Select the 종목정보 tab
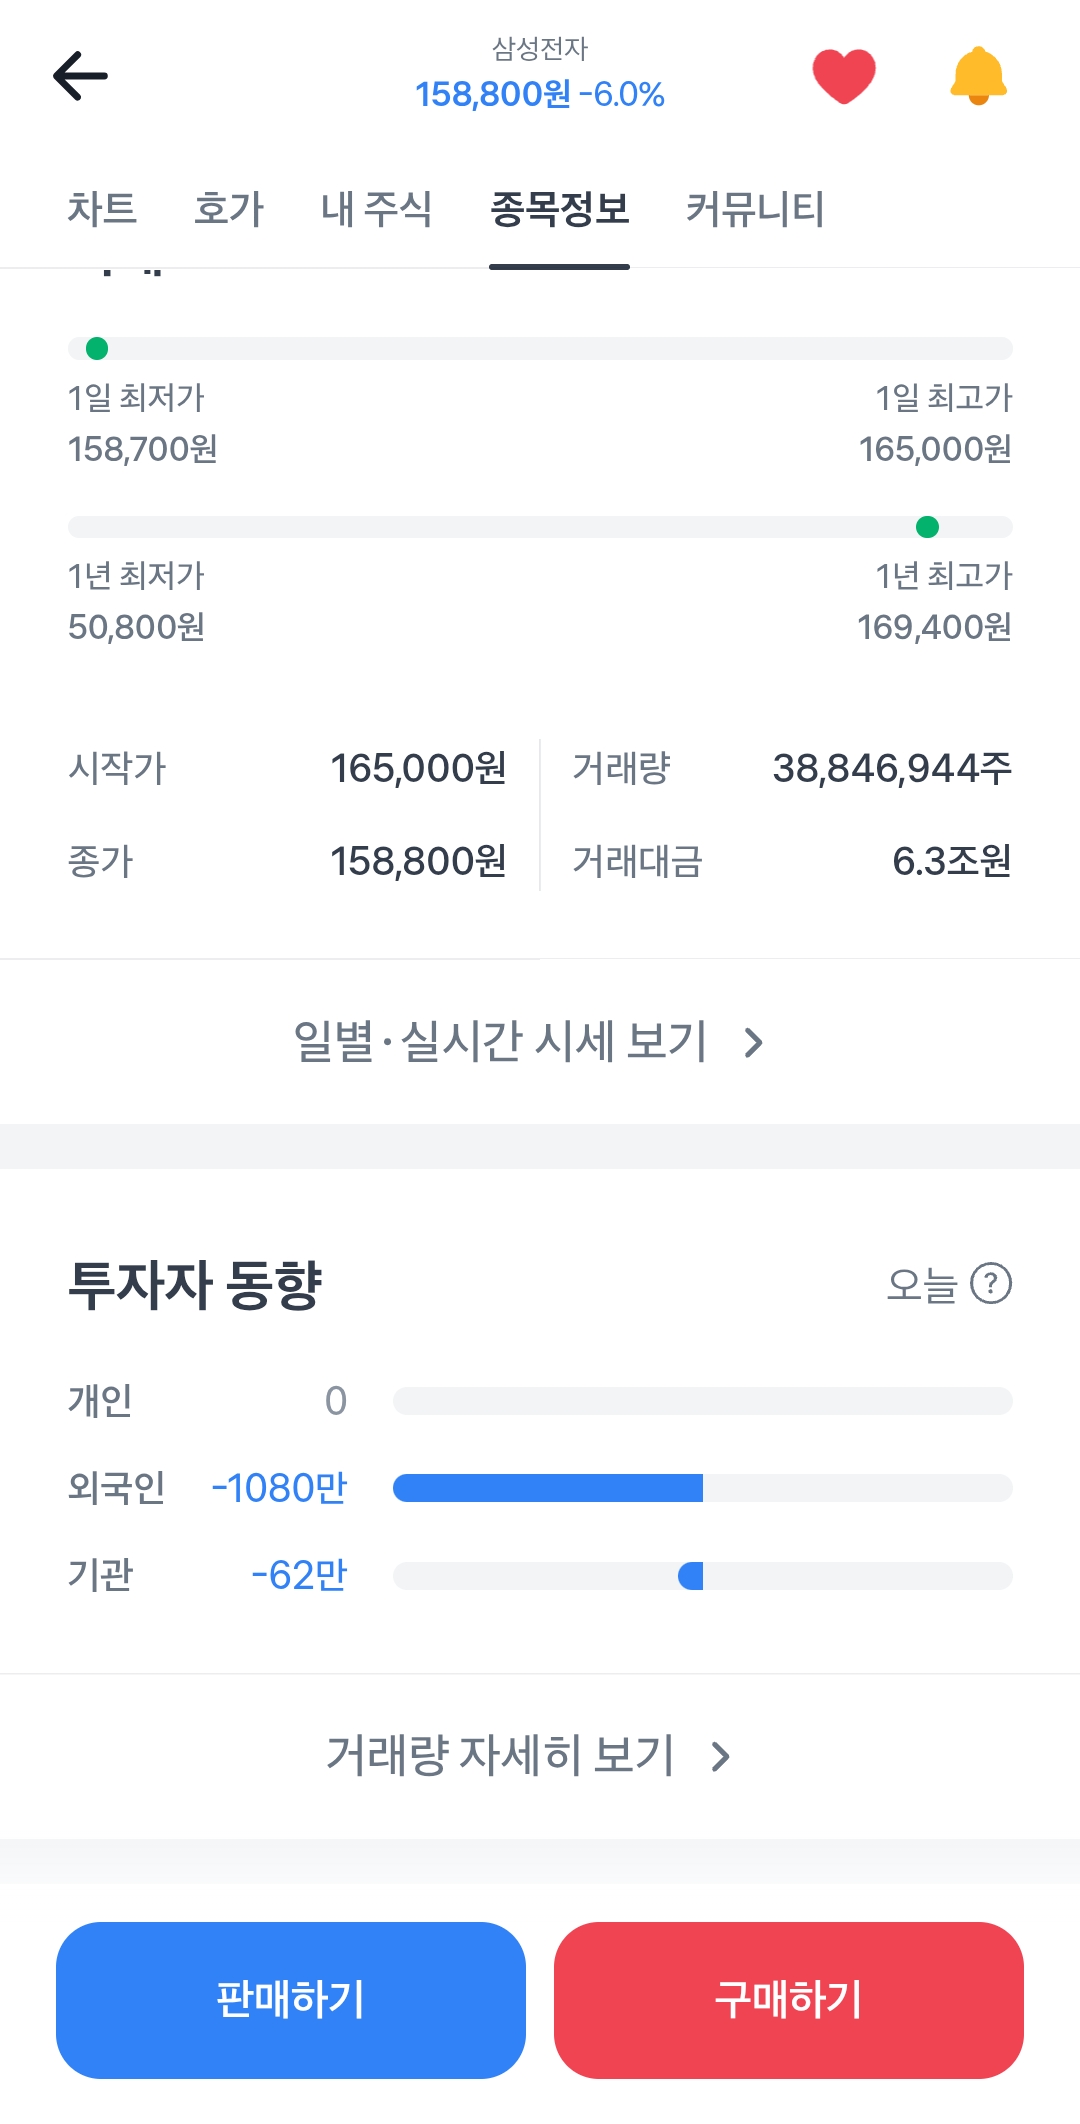 tap(559, 210)
